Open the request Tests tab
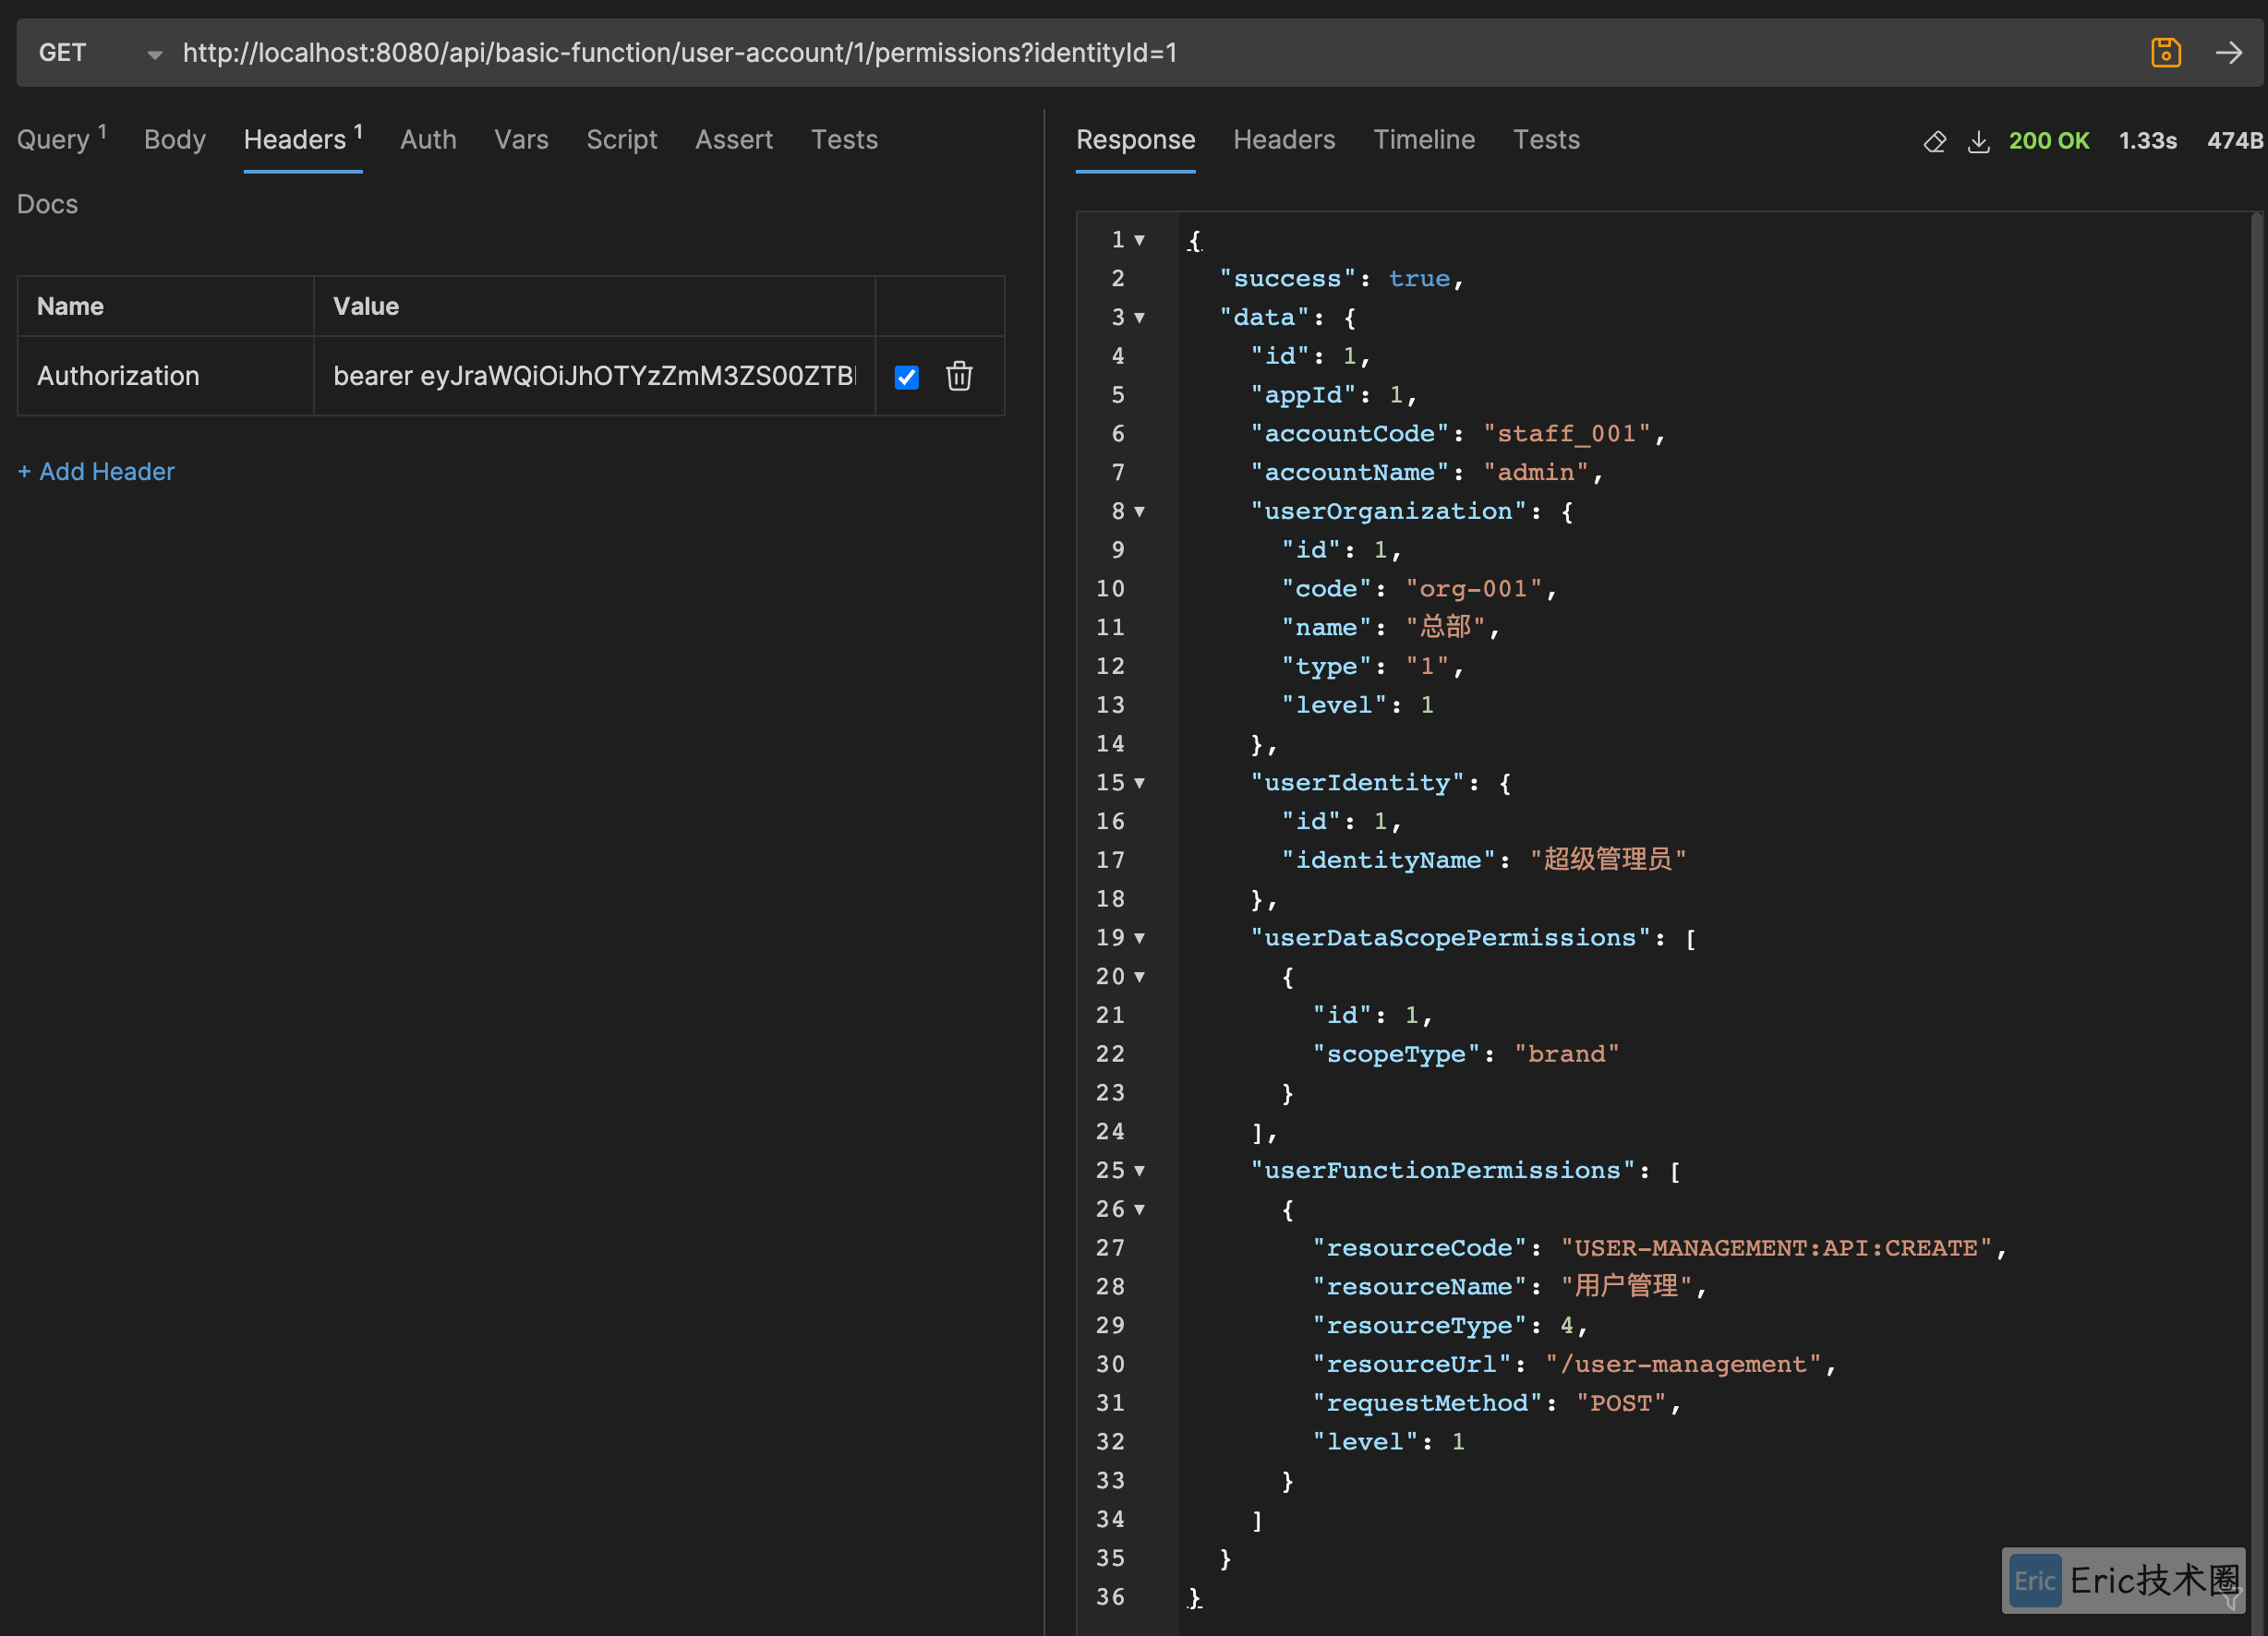This screenshot has width=2268, height=1636. click(x=844, y=139)
